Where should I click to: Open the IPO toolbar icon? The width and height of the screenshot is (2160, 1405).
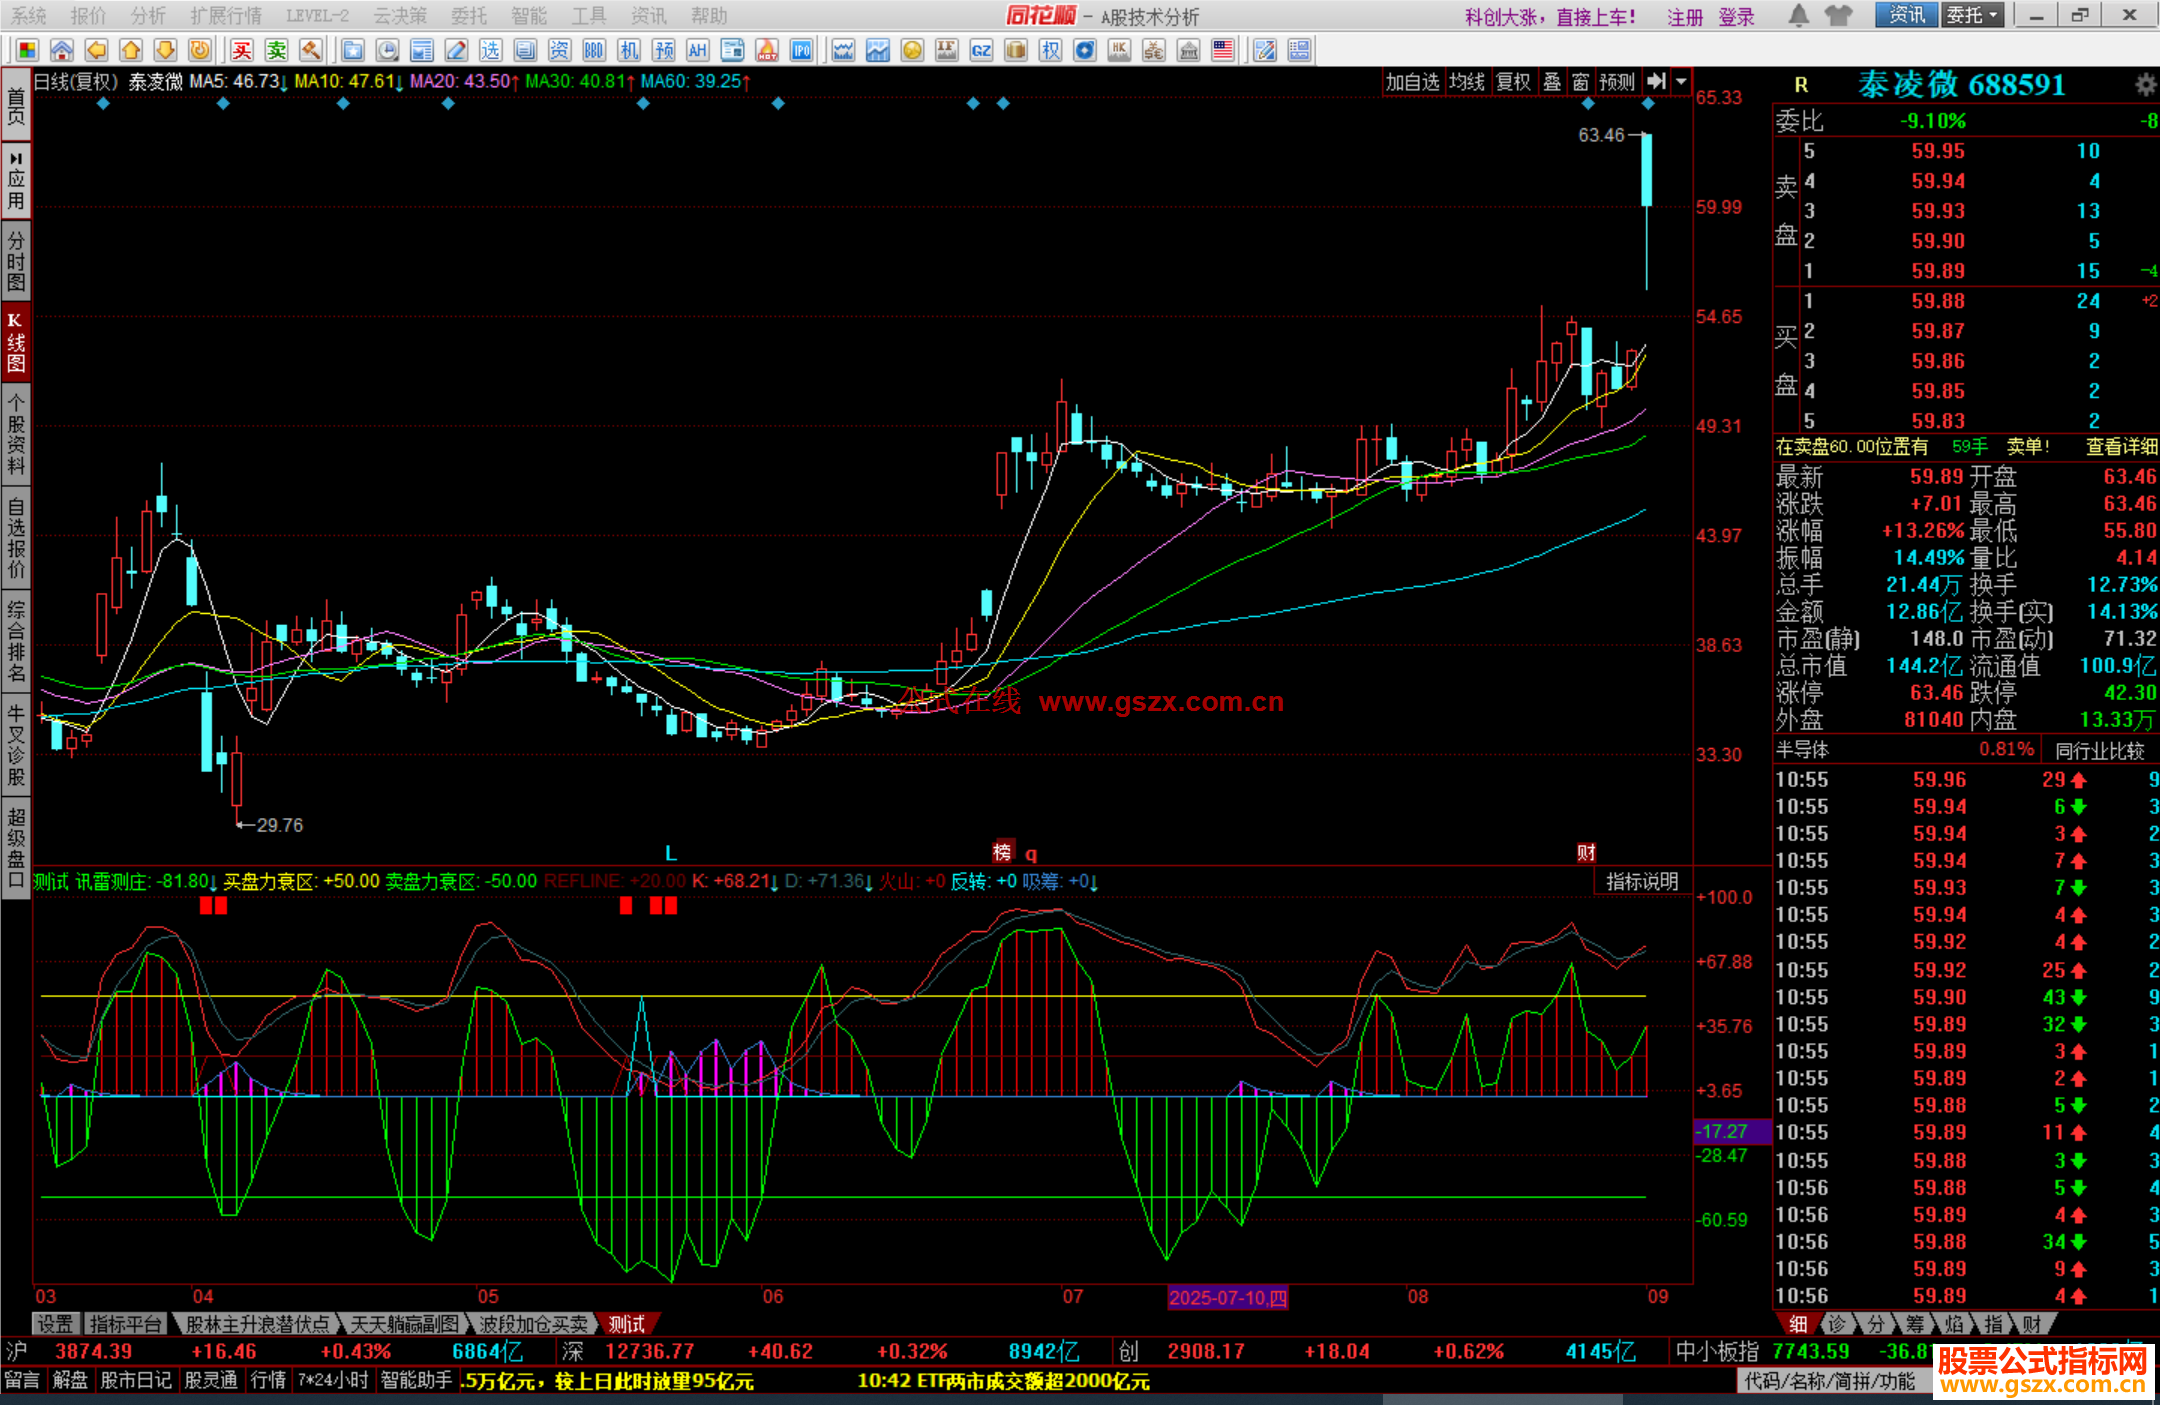click(801, 51)
